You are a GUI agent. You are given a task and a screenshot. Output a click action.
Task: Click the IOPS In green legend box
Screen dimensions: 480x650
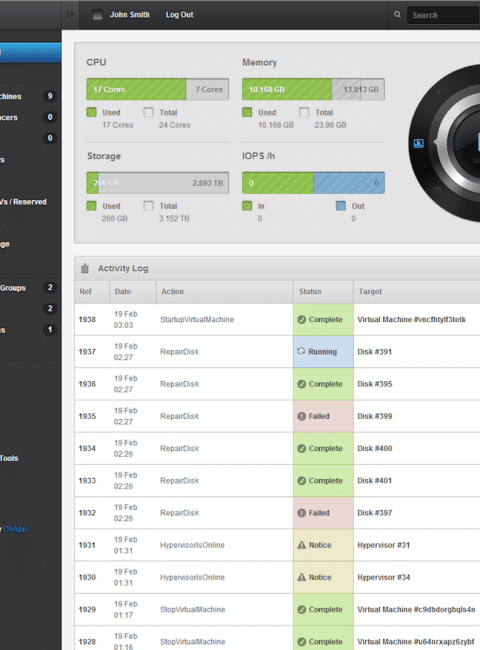247,206
